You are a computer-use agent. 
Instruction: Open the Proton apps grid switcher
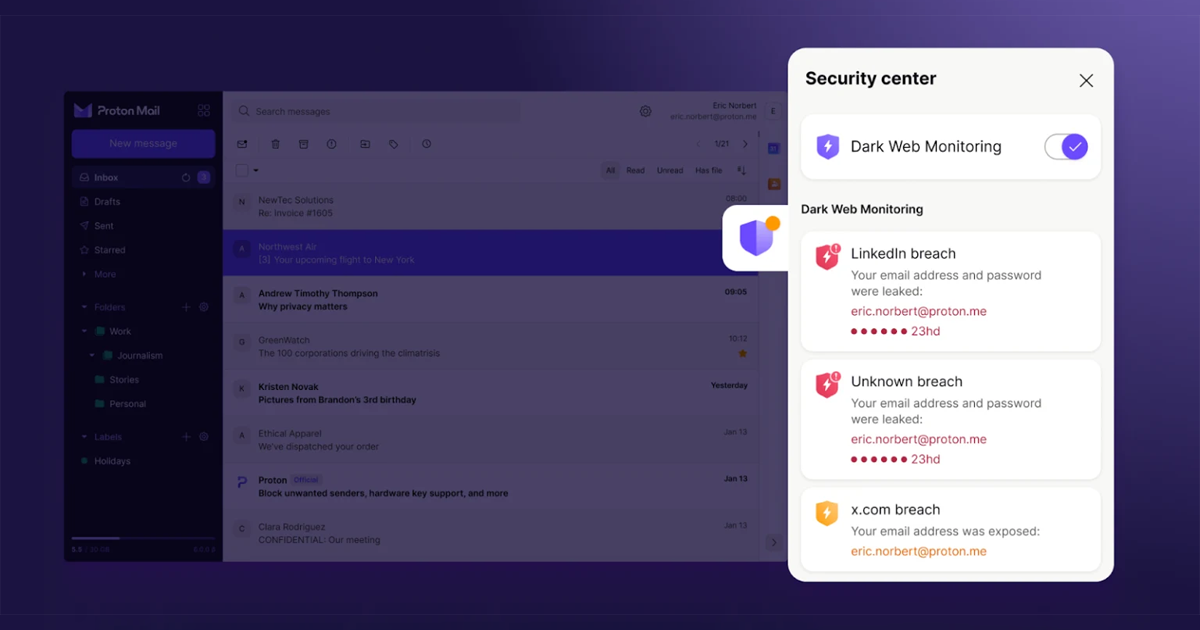[204, 111]
